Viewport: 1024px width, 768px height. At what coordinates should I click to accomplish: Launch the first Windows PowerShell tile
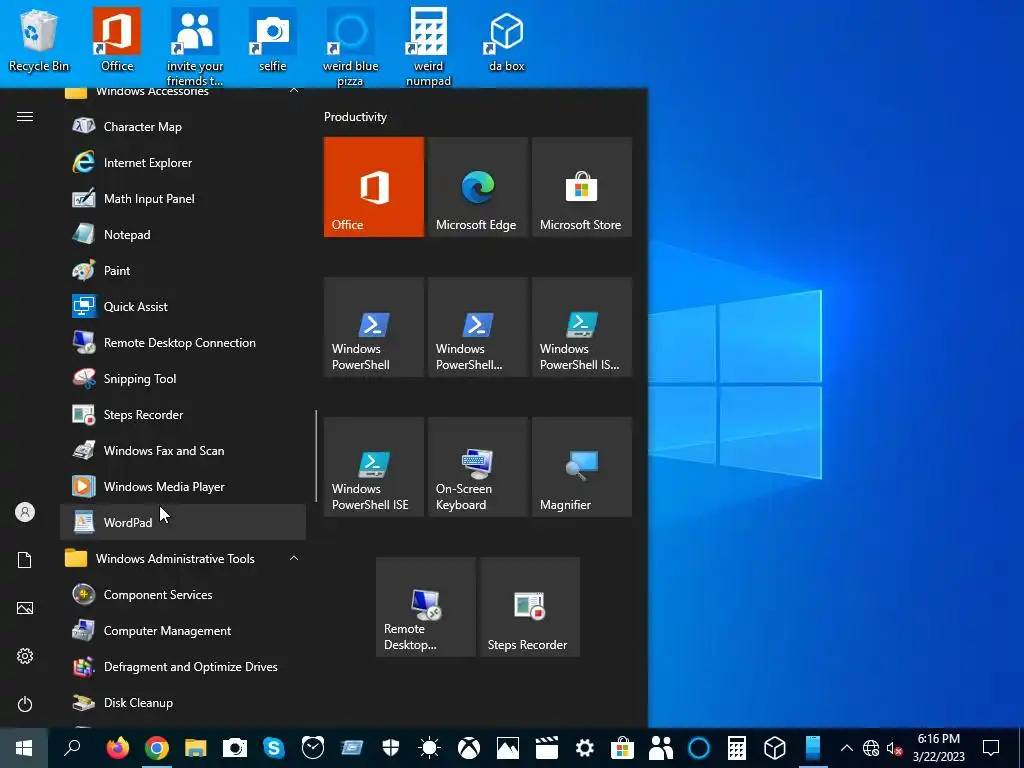point(374,327)
